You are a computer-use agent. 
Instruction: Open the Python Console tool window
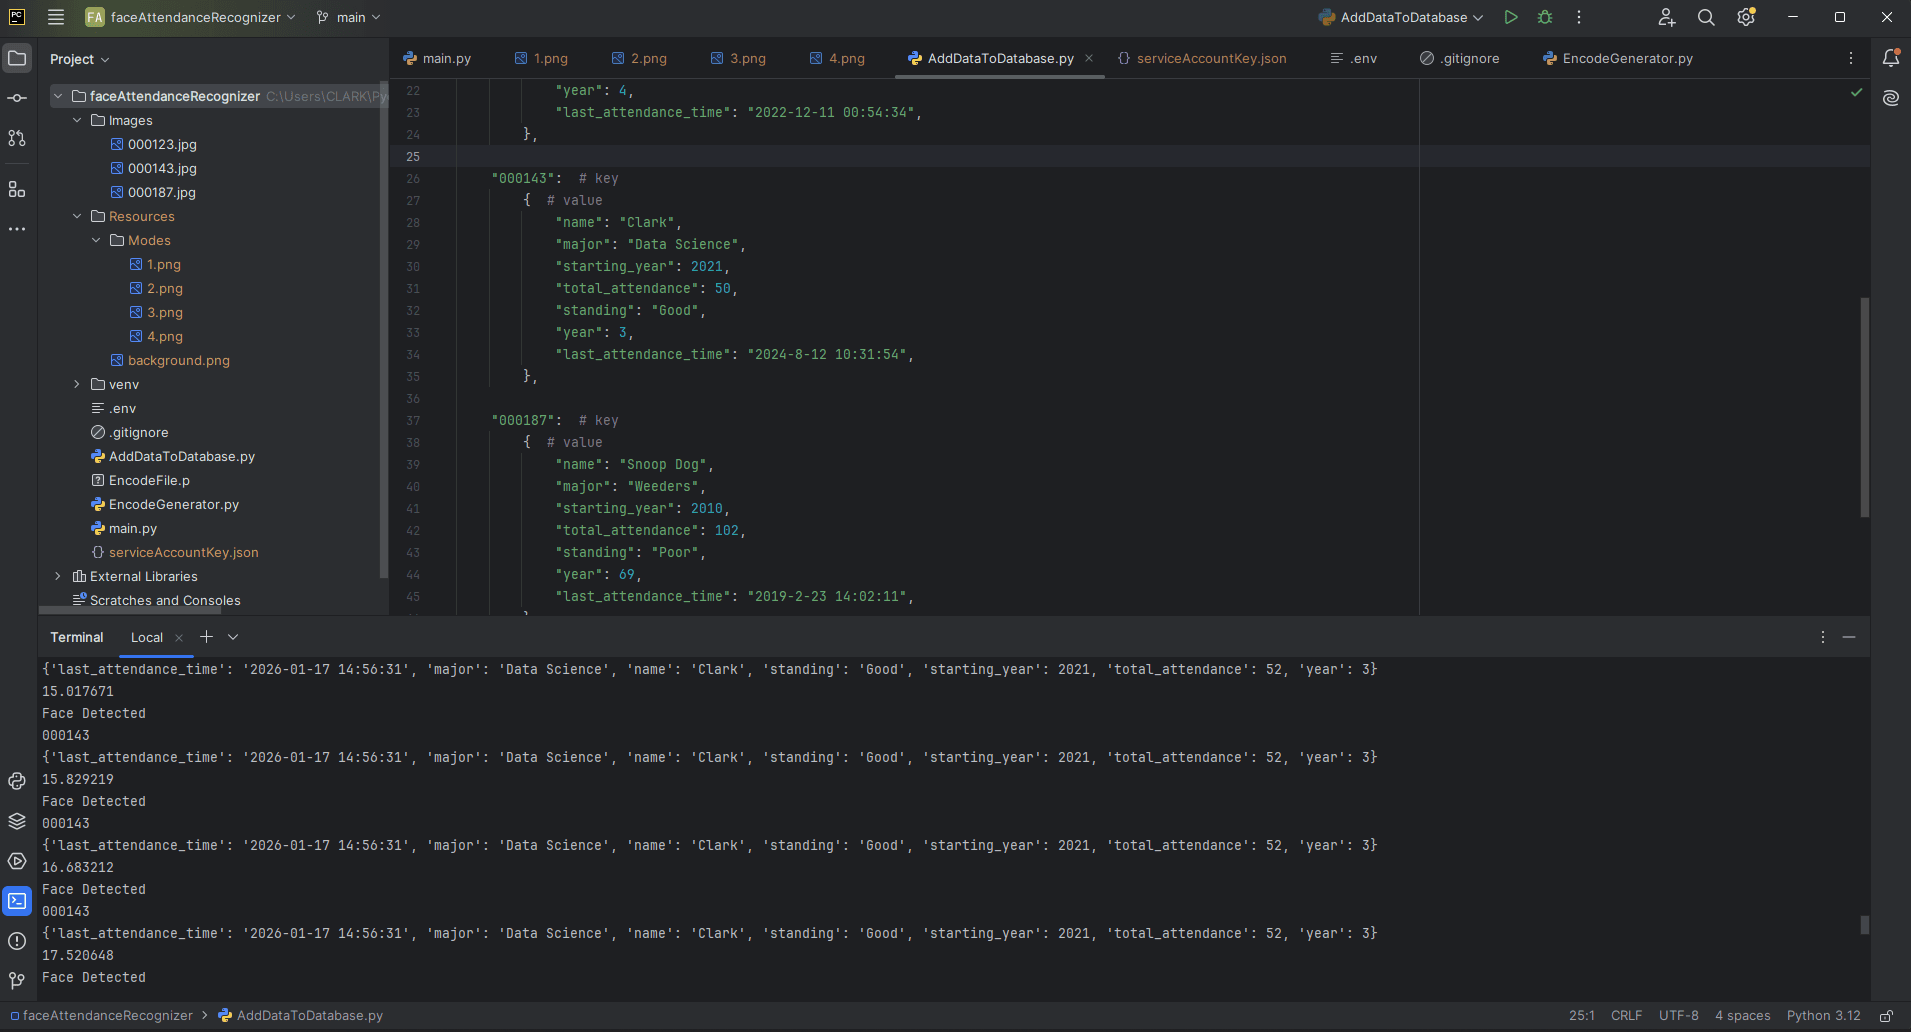[17, 781]
